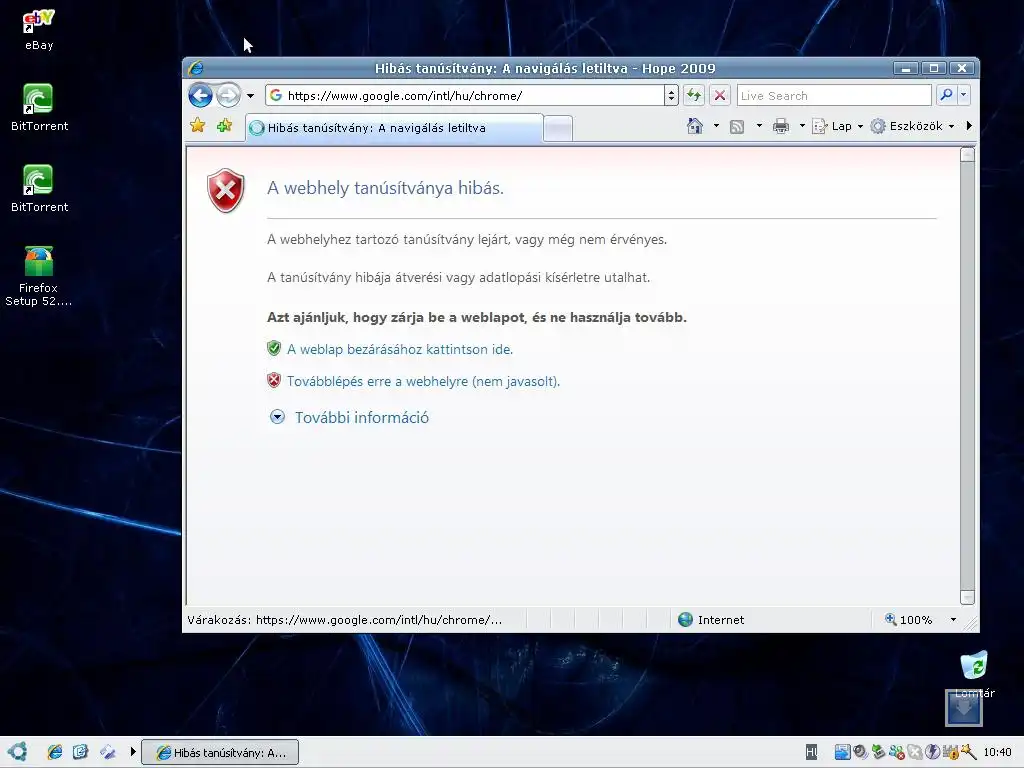Expand the address bar history dropdown
Viewport: 1024px width, 768px height.
[671, 95]
